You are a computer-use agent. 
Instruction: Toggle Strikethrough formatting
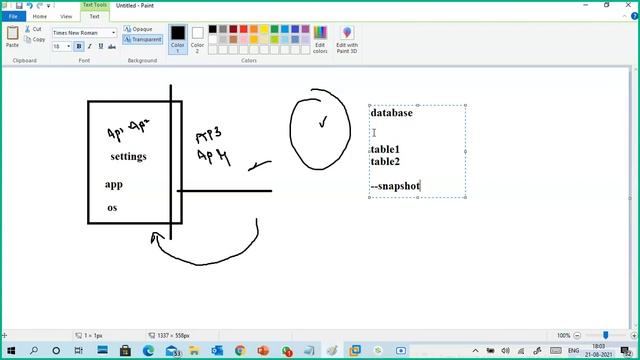(112, 47)
